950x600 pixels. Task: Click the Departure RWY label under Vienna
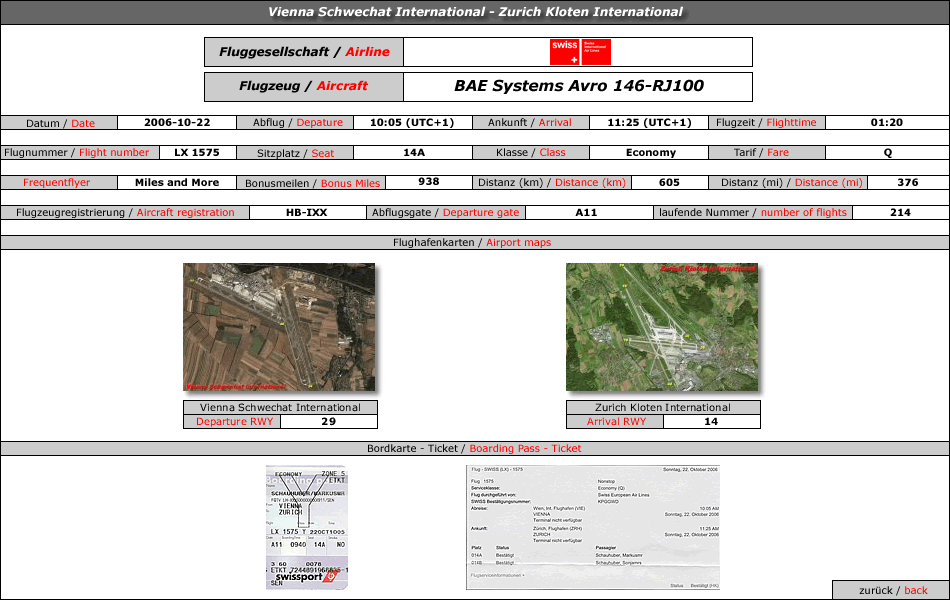[x=234, y=422]
